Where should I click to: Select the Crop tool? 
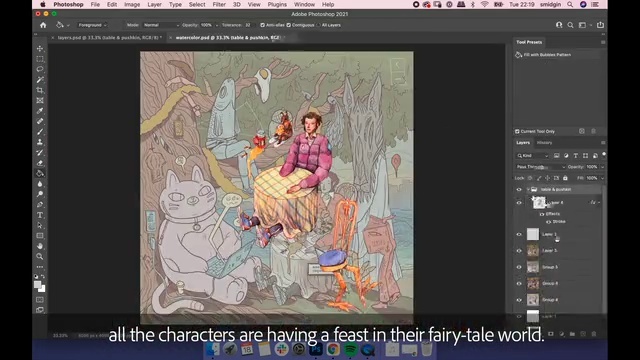coord(40,90)
